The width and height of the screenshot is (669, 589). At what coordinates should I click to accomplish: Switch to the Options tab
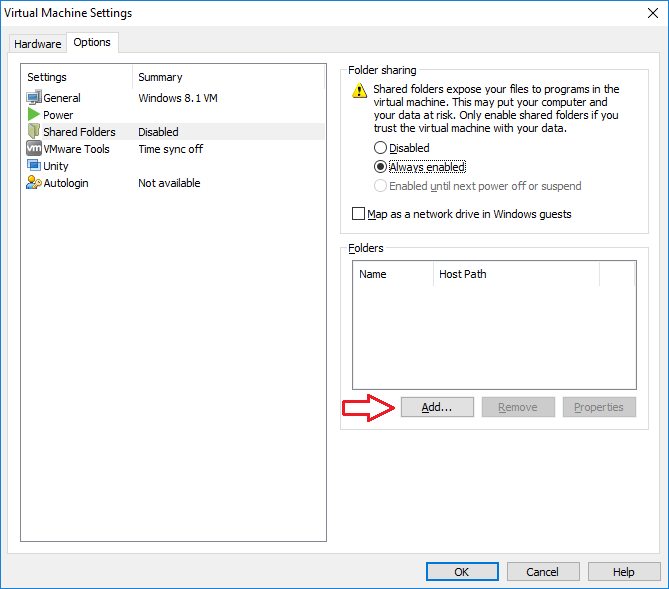click(92, 42)
